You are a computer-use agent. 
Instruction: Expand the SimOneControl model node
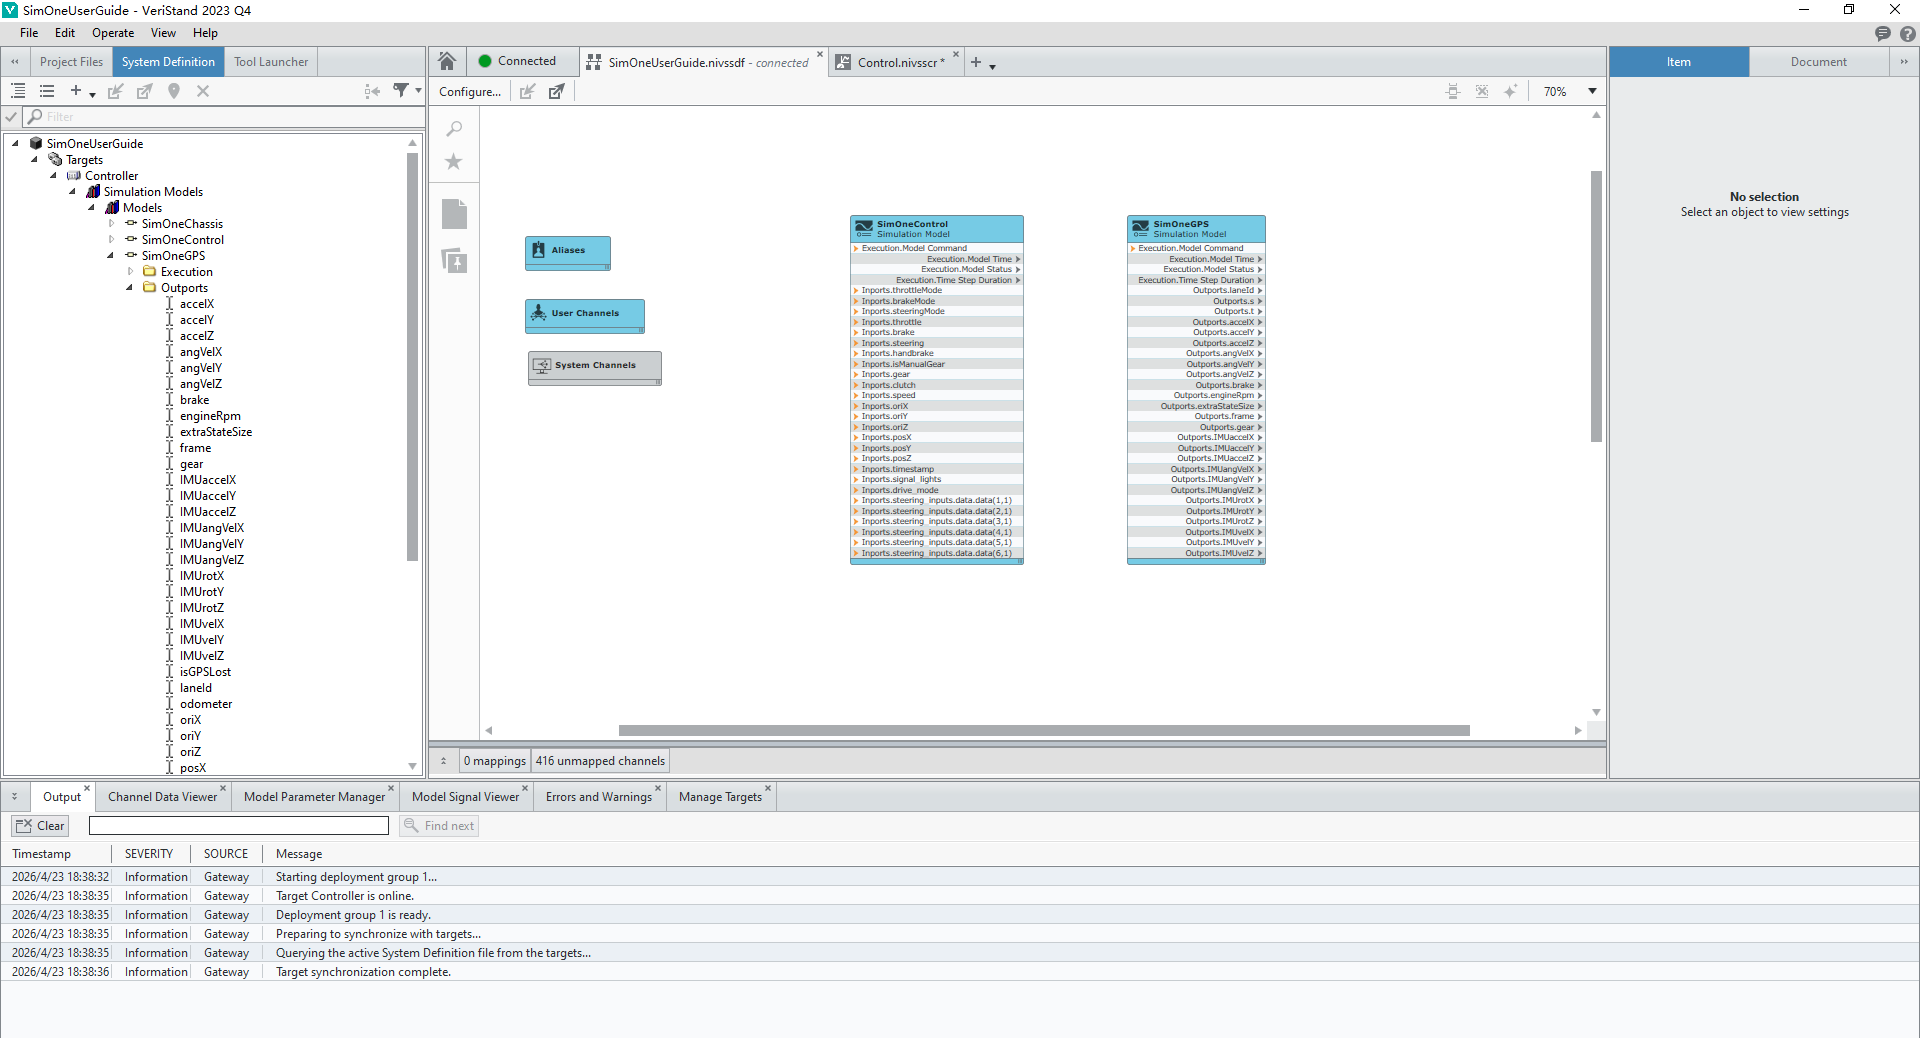(x=111, y=240)
